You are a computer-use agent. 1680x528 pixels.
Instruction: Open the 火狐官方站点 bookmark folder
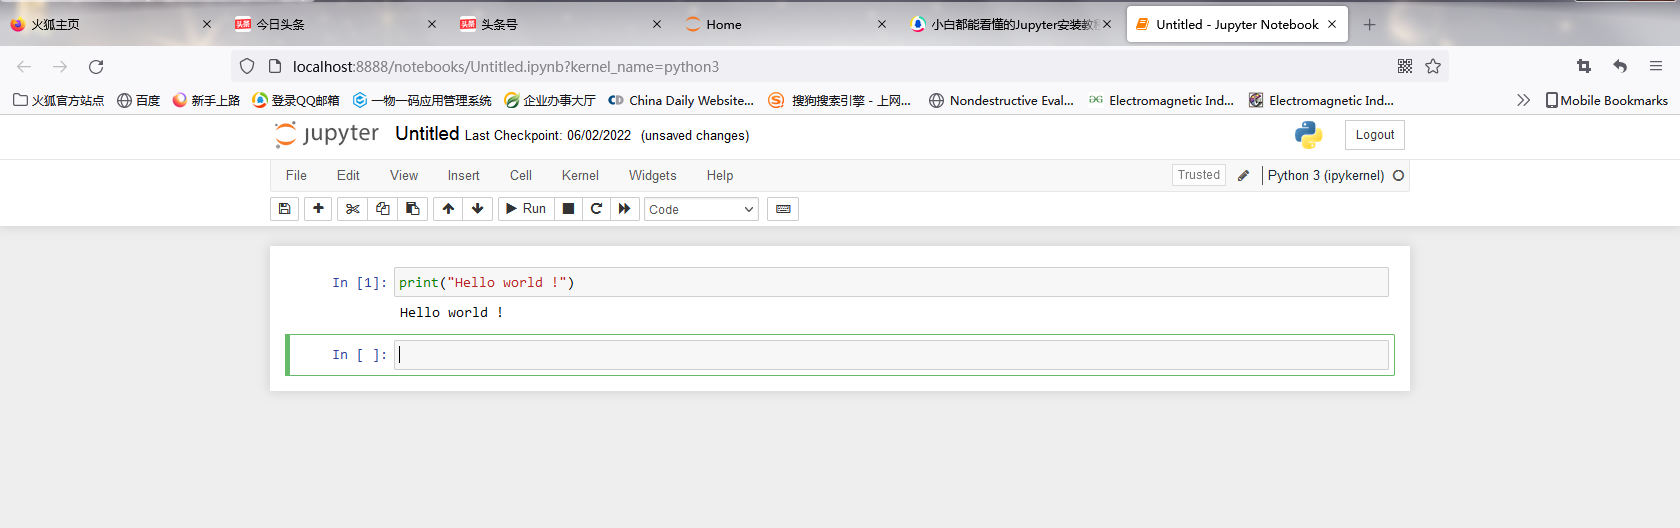pos(58,100)
